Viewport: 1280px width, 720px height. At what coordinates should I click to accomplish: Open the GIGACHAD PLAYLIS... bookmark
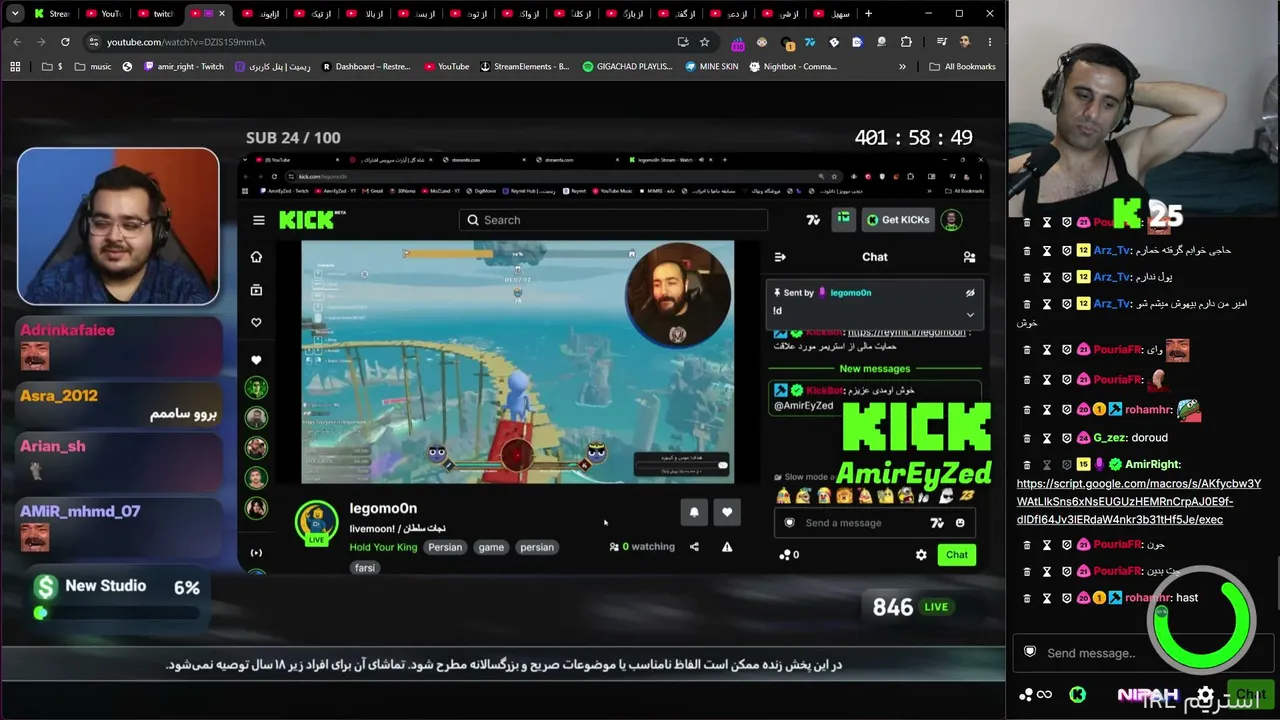click(x=629, y=67)
